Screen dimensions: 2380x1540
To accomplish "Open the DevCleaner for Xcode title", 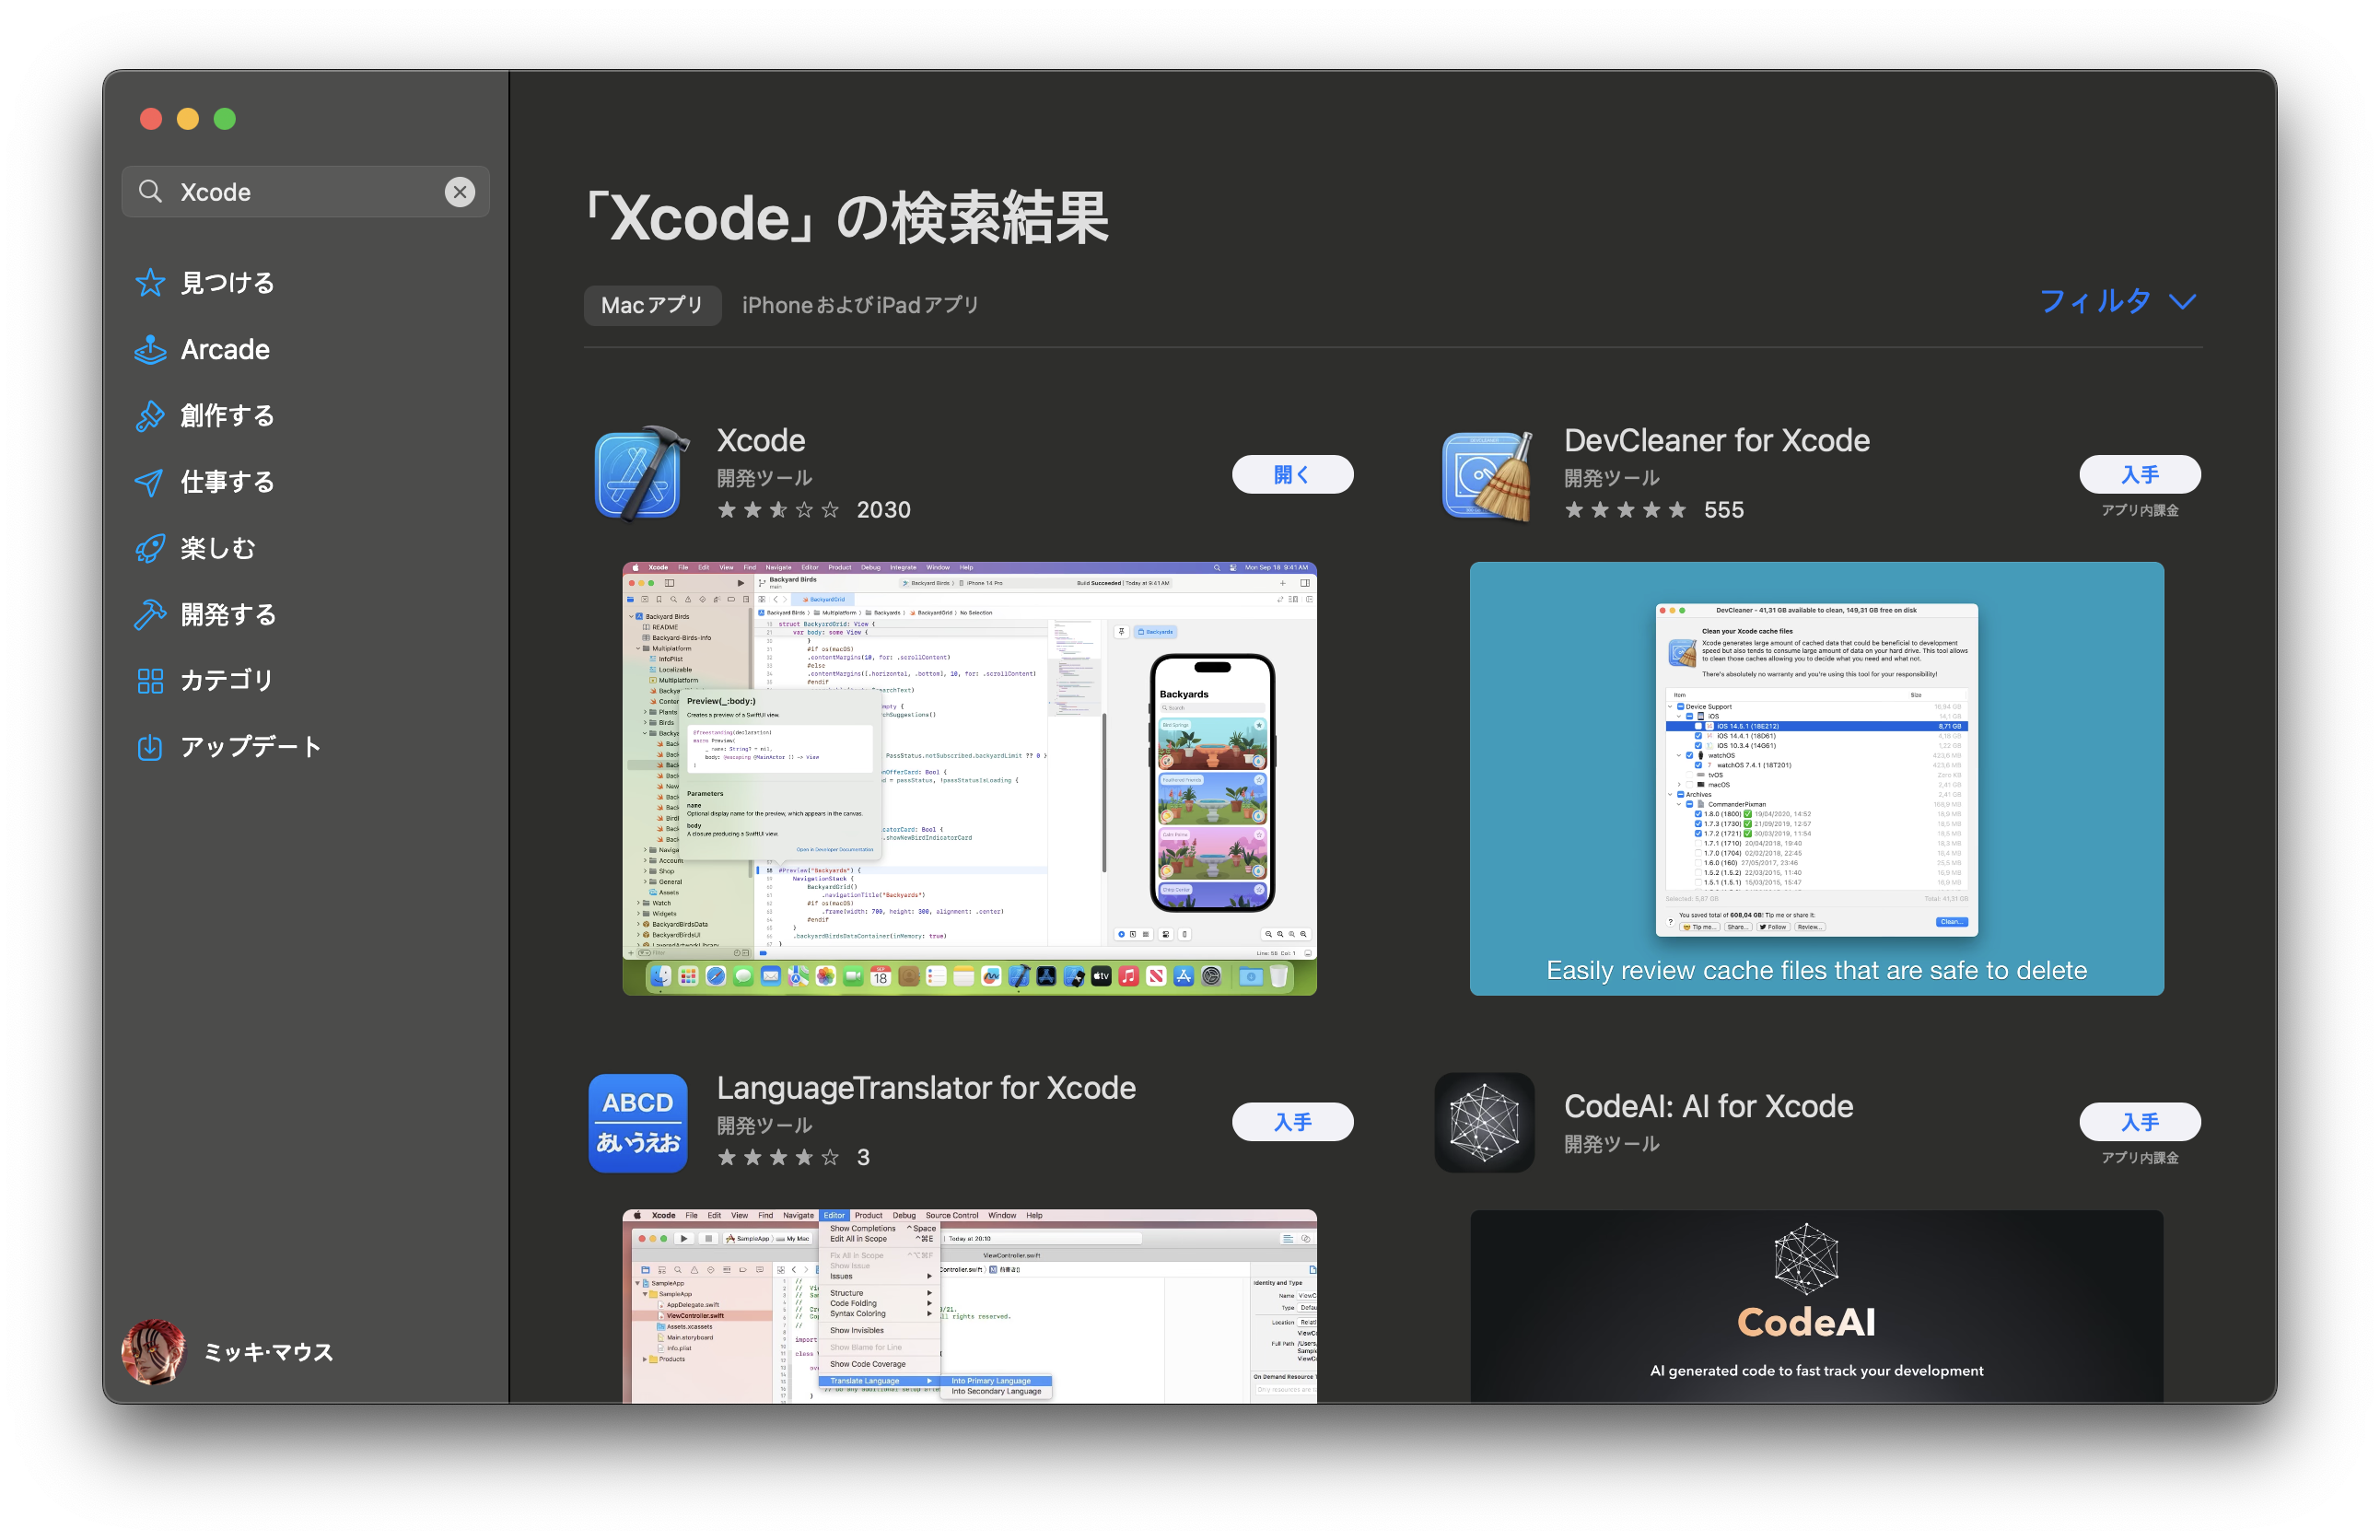I will (x=1717, y=440).
